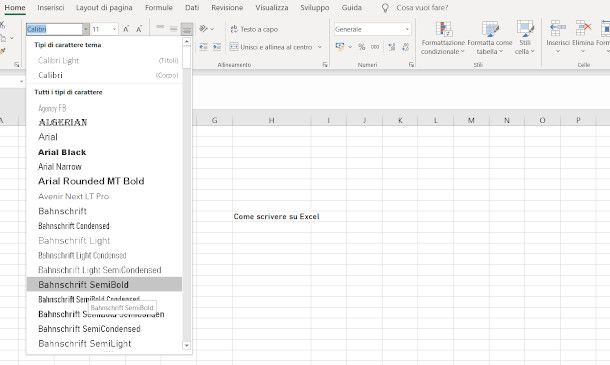Open the Sviluppo tab
This screenshot has width=610, height=365.
point(315,7)
